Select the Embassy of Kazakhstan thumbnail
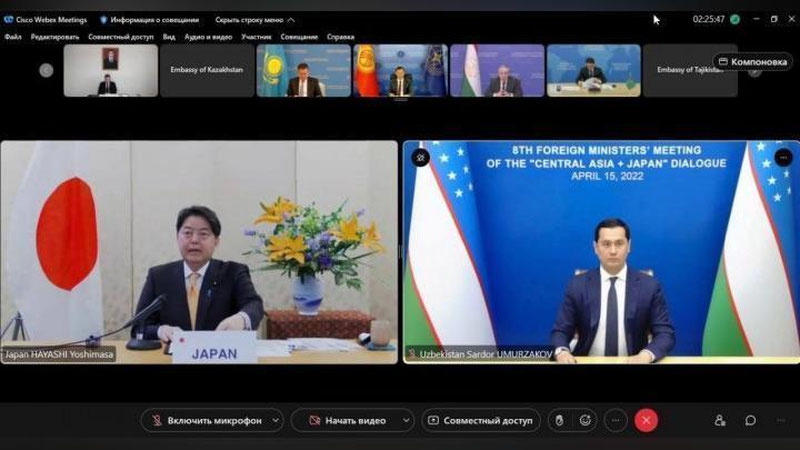This screenshot has height=450, width=800. pyautogui.click(x=207, y=70)
